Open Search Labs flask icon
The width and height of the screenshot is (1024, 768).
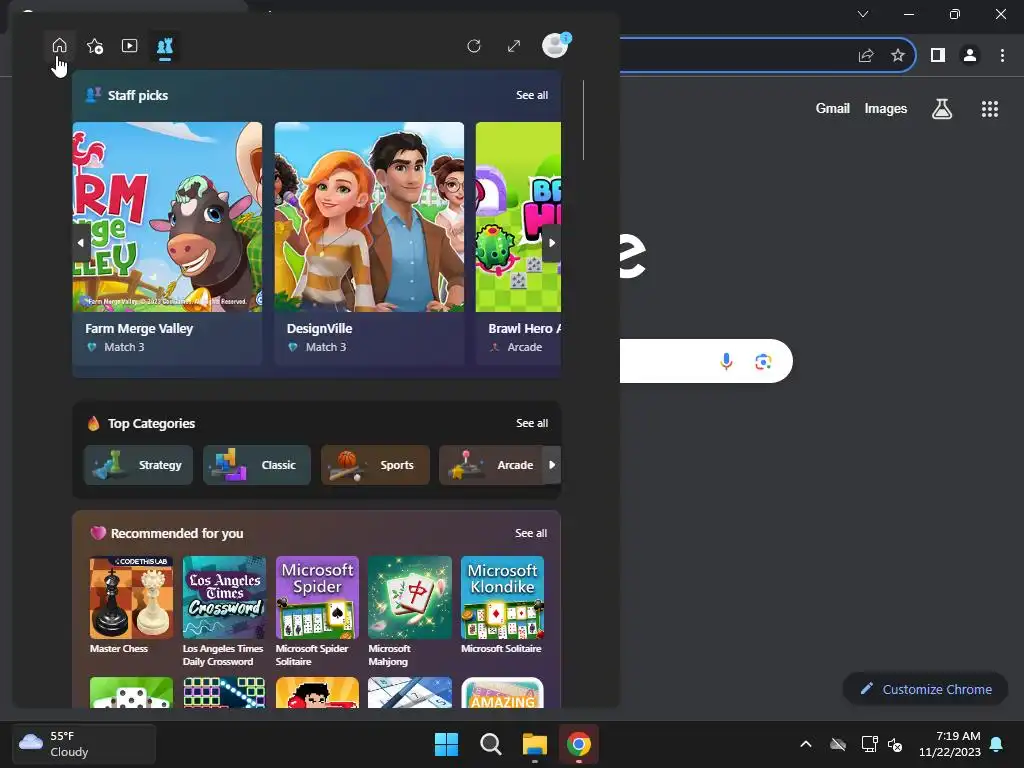point(942,108)
